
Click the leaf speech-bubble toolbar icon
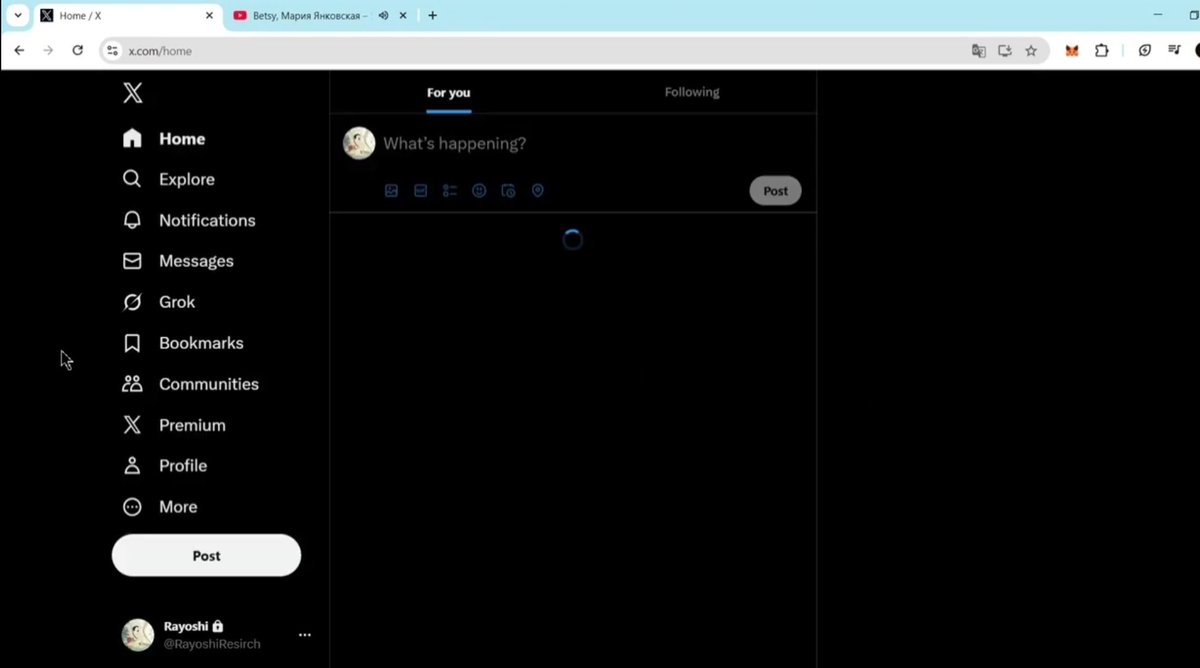coord(1145,50)
